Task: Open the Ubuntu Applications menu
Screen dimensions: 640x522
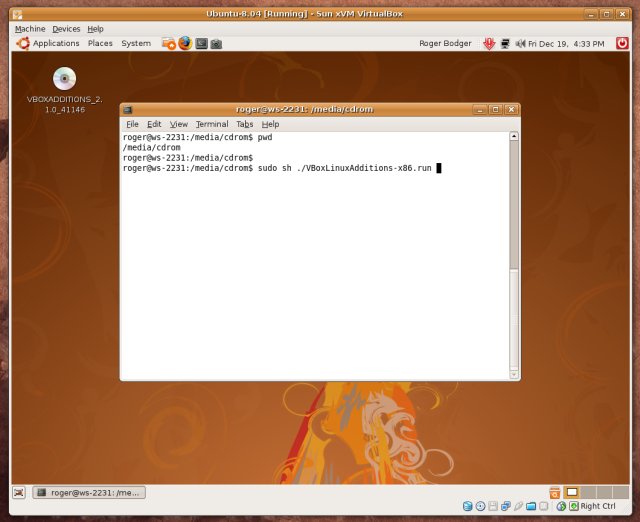Action: click(56, 43)
